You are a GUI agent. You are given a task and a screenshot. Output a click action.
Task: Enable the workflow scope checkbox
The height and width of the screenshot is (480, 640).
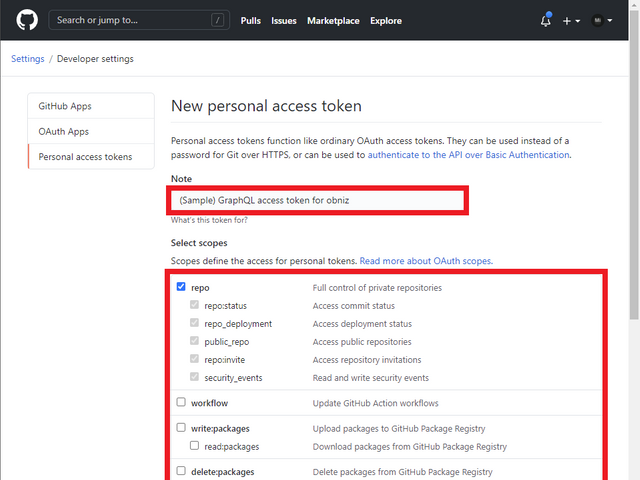tap(181, 402)
